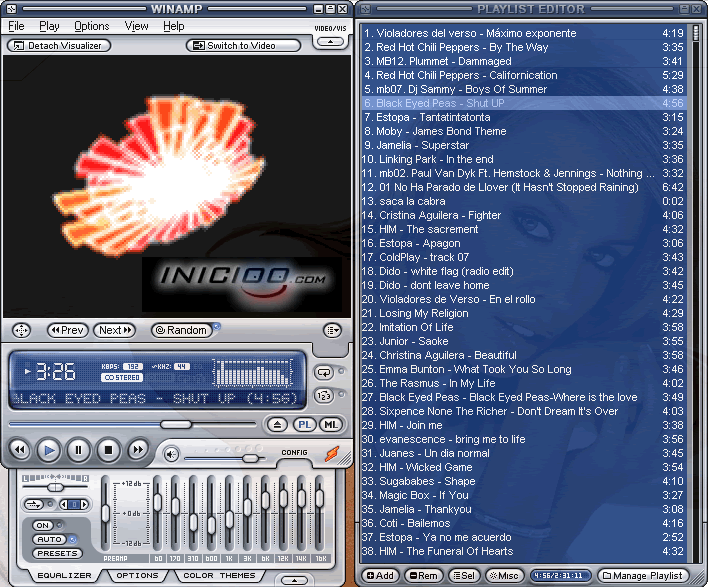Open the Help menu
The height and width of the screenshot is (587, 708).
tap(174, 26)
